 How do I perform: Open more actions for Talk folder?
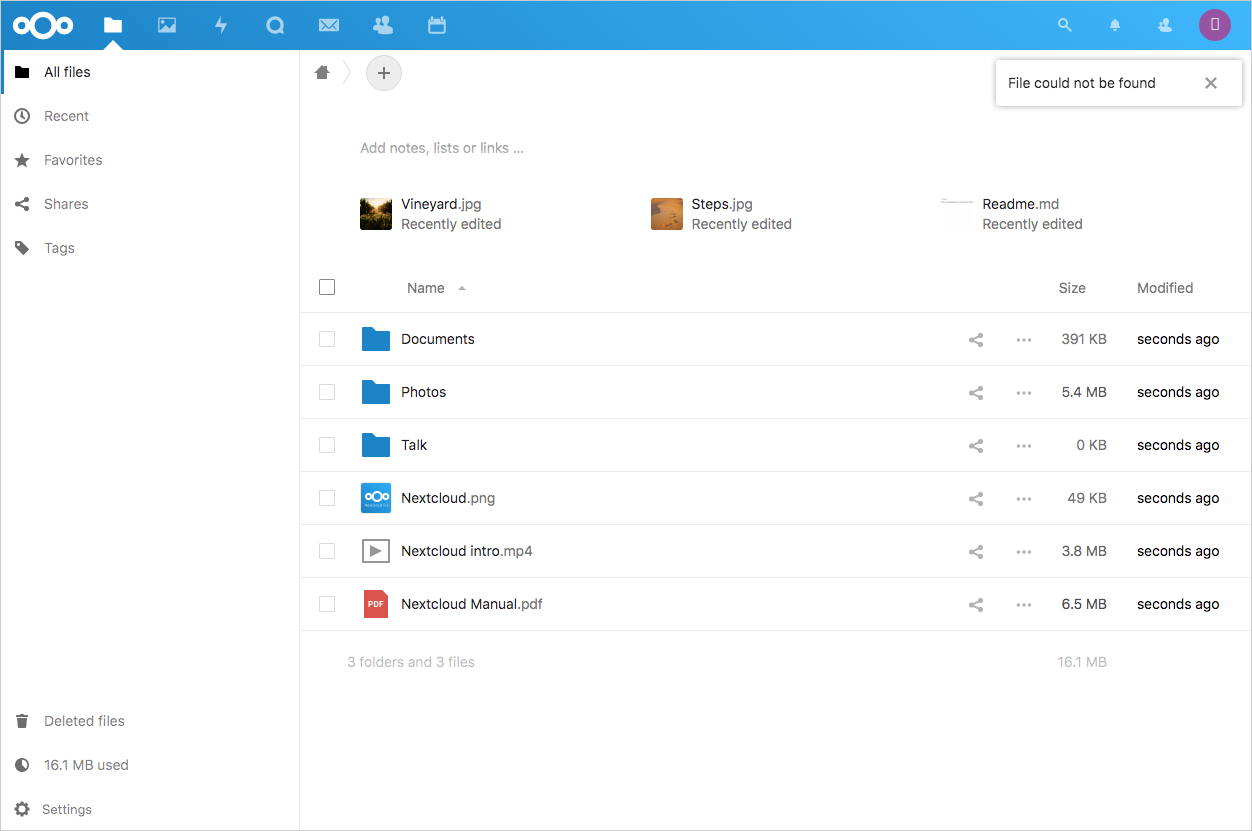pyautogui.click(x=1024, y=446)
